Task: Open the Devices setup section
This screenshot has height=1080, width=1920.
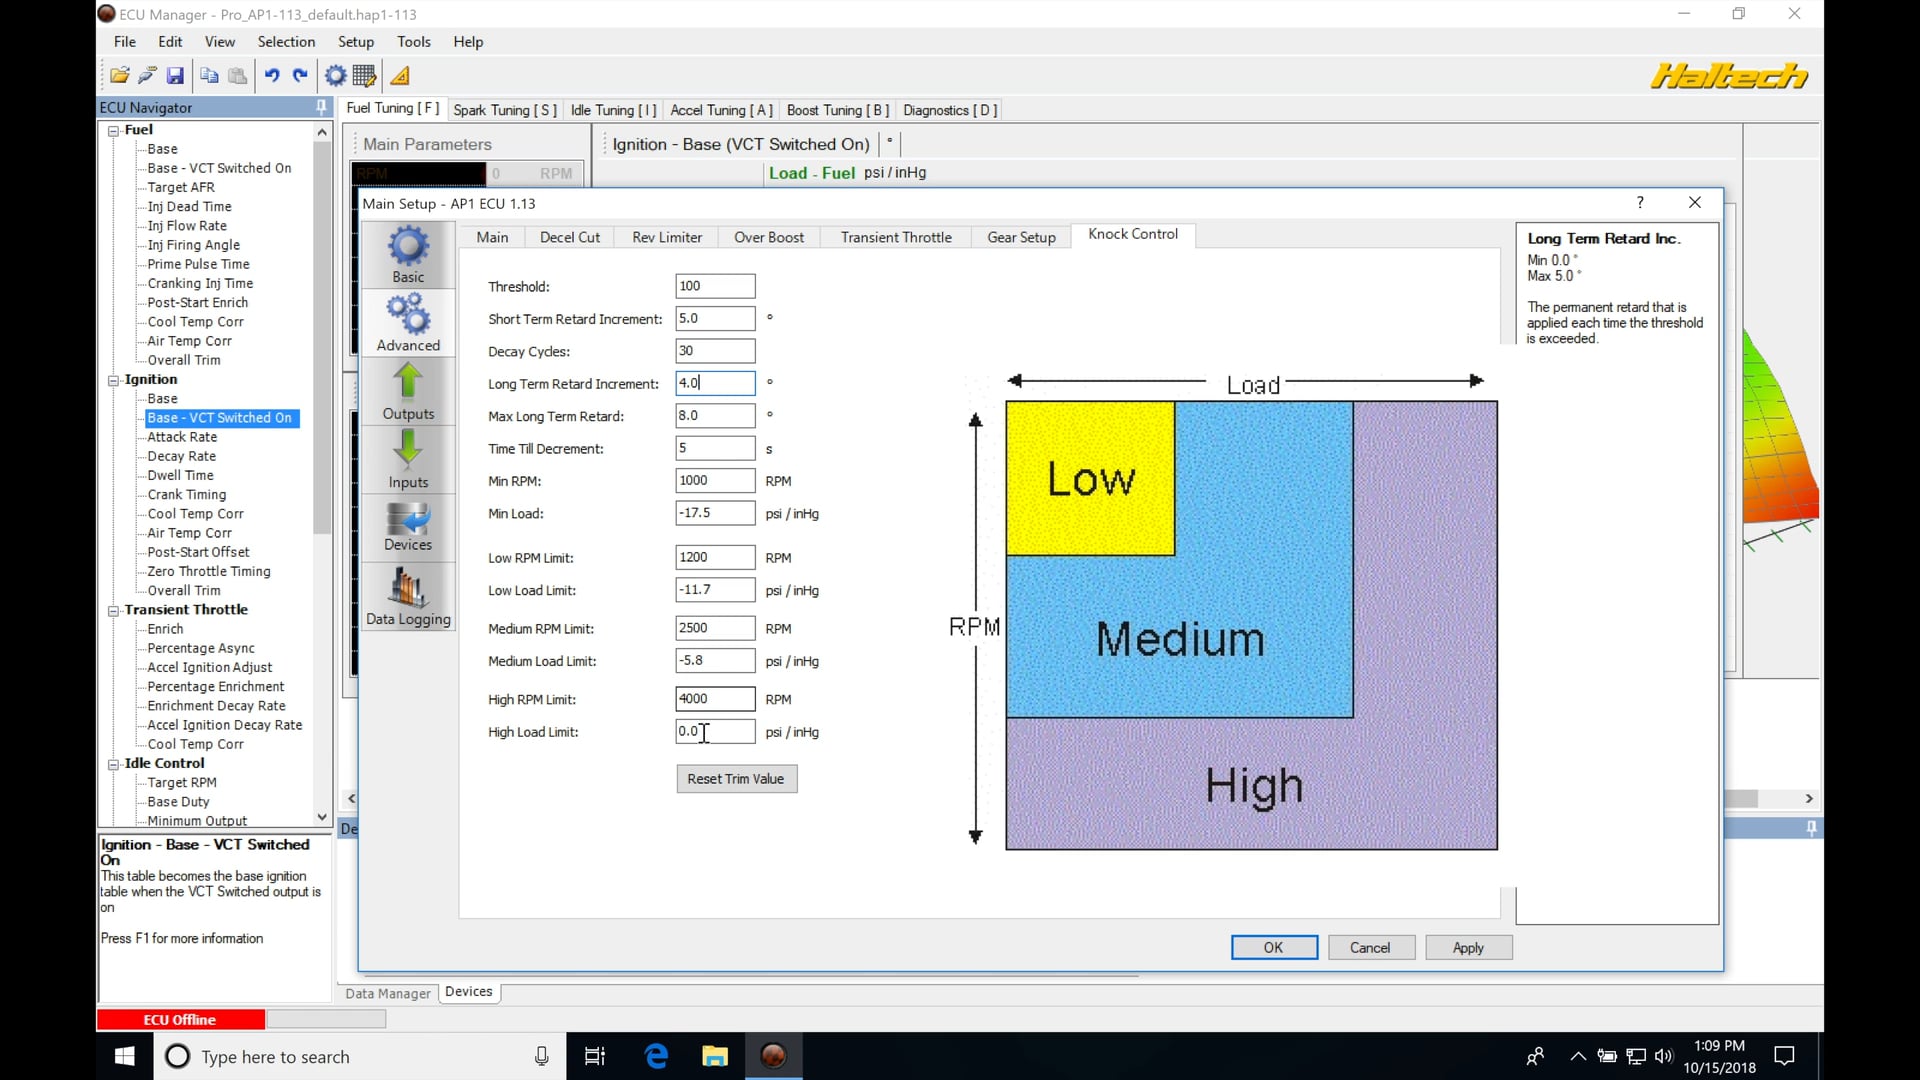Action: click(408, 527)
